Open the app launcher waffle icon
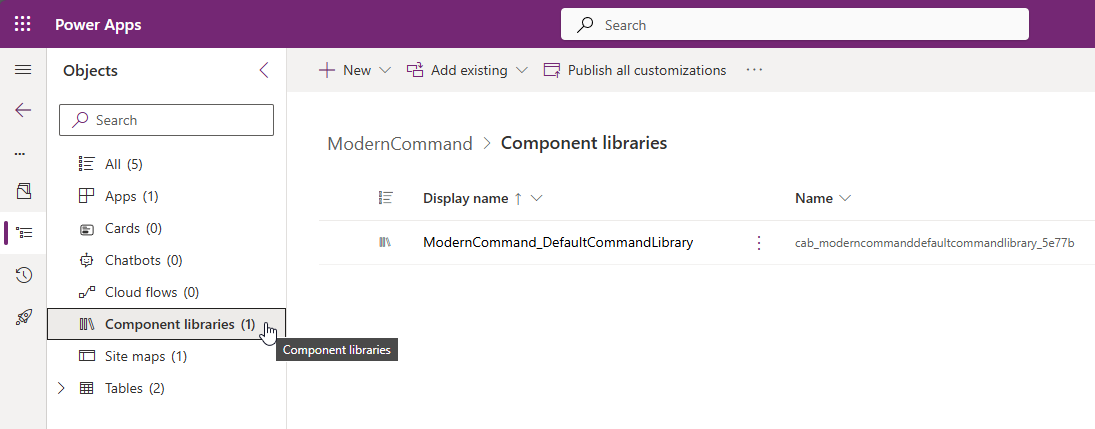This screenshot has width=1095, height=429. pyautogui.click(x=23, y=24)
